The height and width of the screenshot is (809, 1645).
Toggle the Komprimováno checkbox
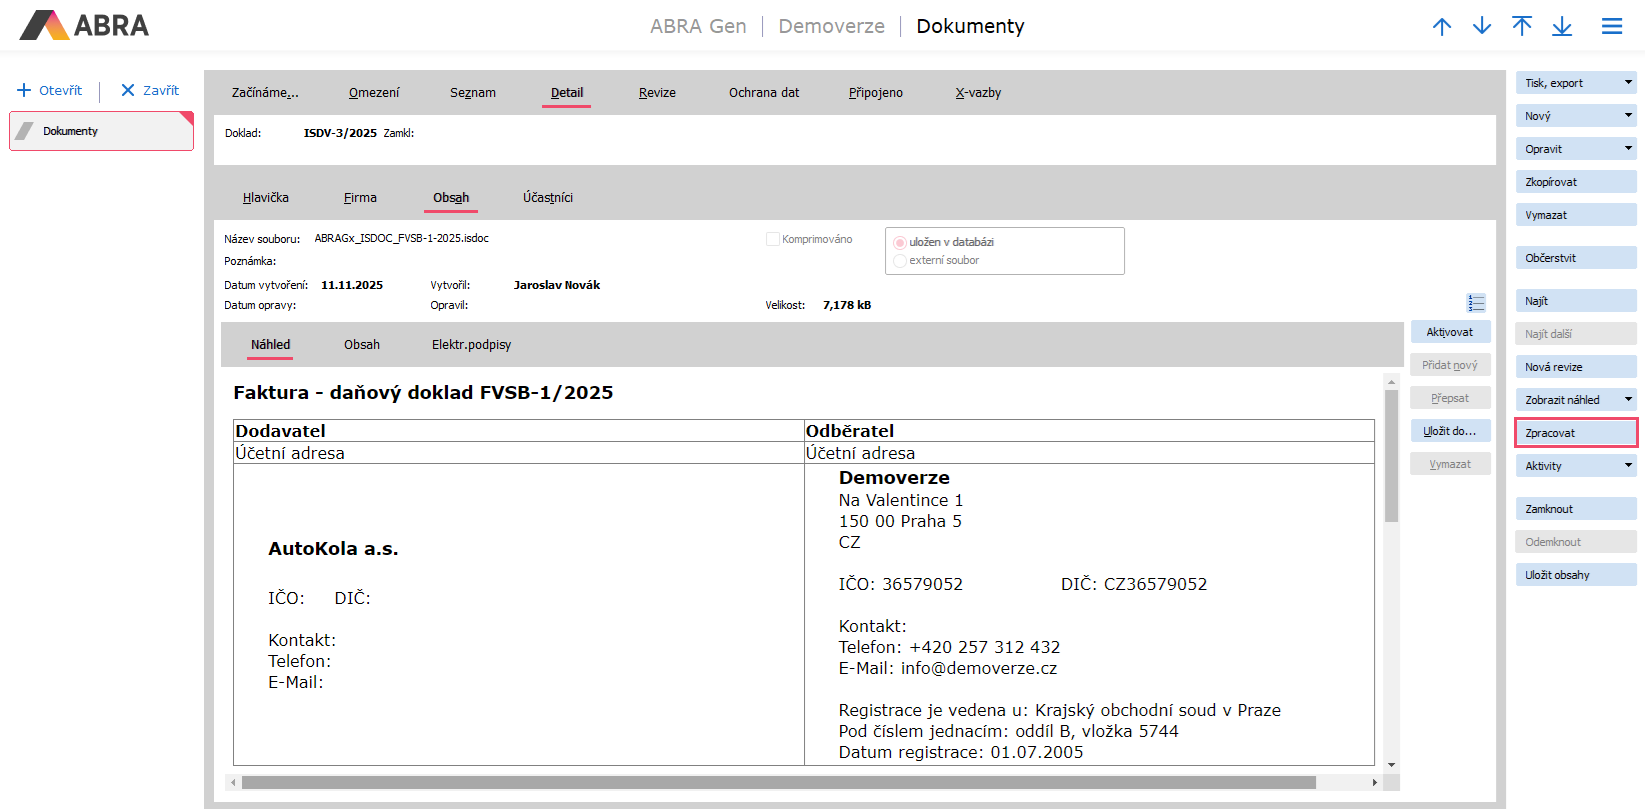click(x=773, y=240)
